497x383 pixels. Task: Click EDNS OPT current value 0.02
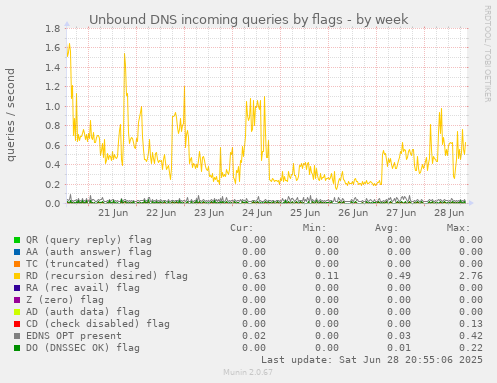254,336
